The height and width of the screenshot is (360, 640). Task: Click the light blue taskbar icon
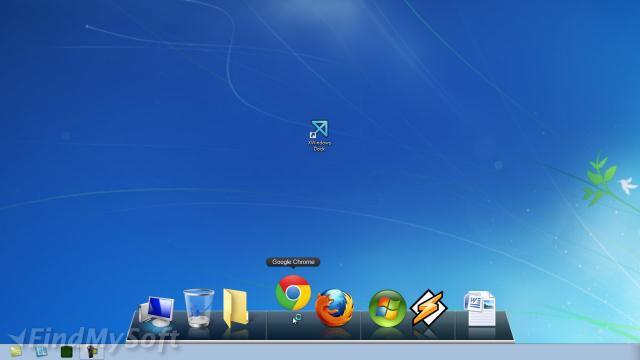pos(41,351)
